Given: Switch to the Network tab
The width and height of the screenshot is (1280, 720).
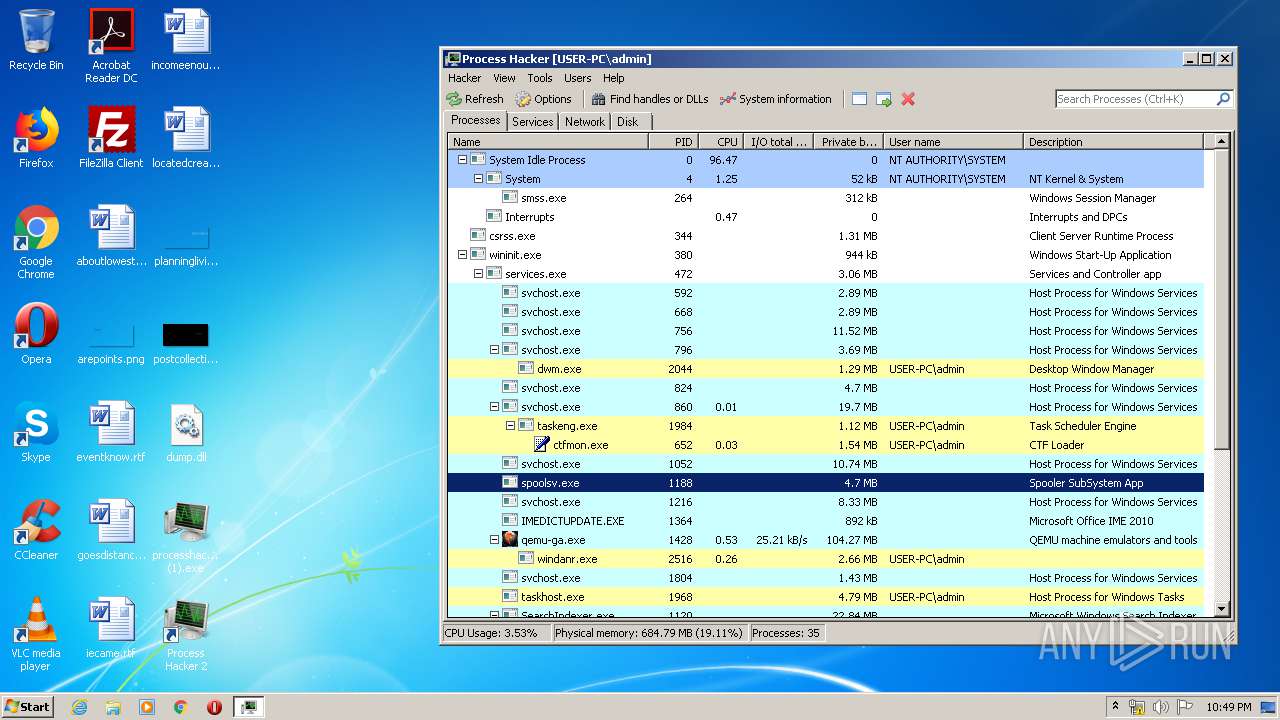Looking at the screenshot, I should point(585,122).
